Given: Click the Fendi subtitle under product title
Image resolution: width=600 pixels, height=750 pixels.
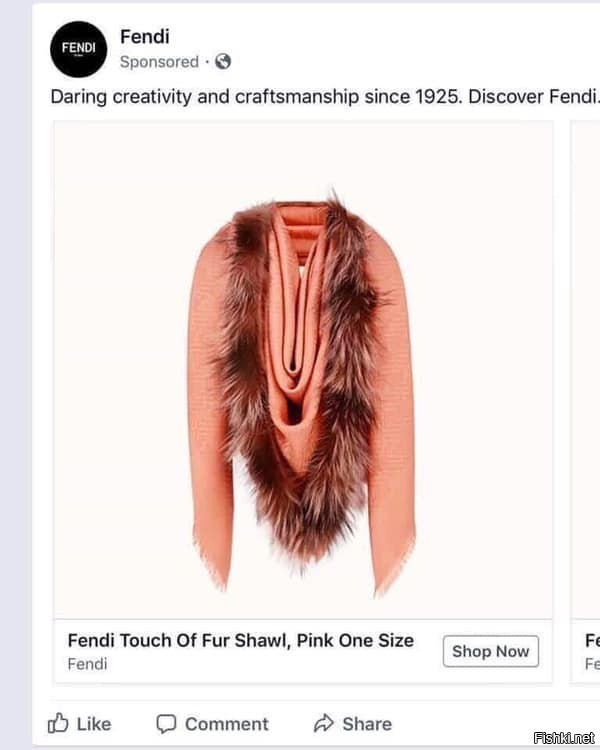Looking at the screenshot, I should [x=87, y=664].
